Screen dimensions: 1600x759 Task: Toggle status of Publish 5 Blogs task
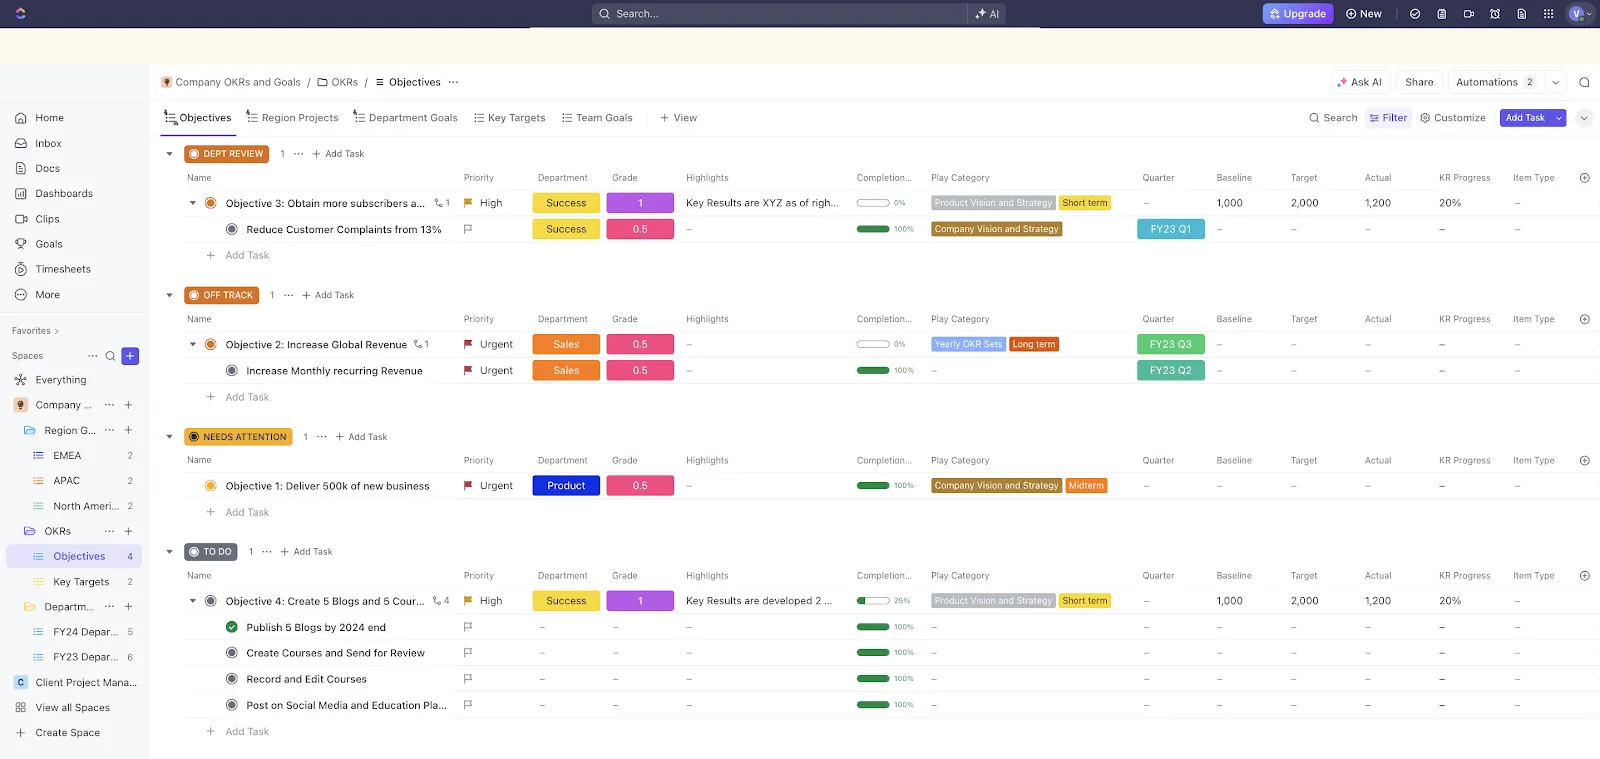coord(232,627)
